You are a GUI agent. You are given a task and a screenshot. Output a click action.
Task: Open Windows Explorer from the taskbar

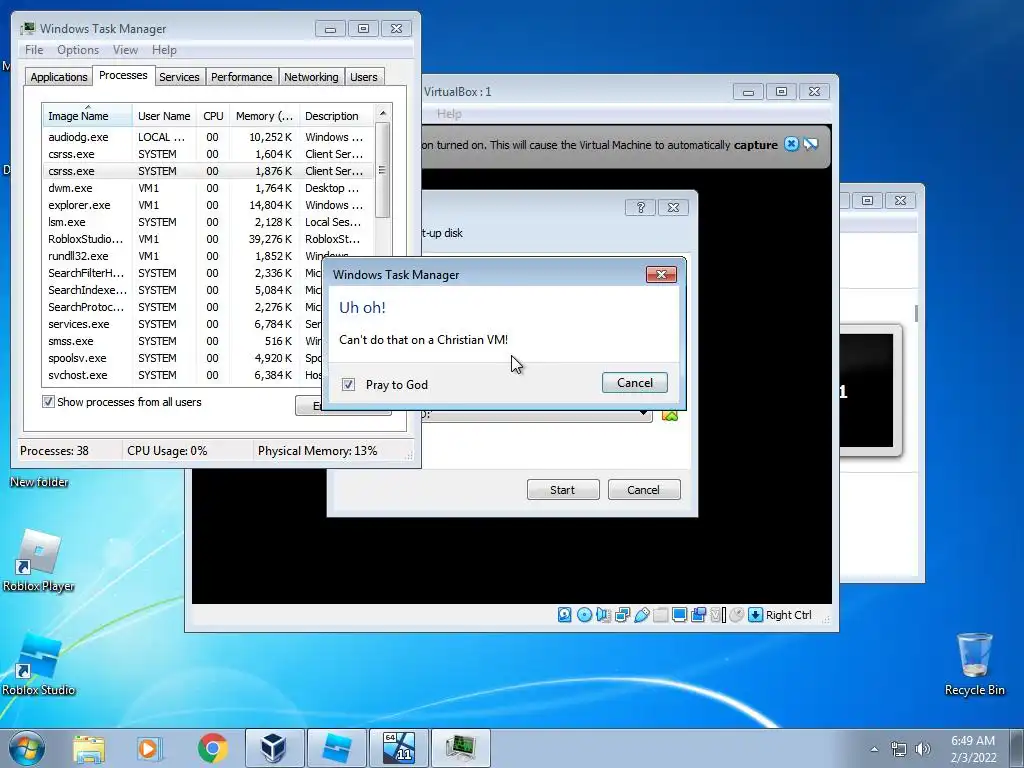point(89,748)
